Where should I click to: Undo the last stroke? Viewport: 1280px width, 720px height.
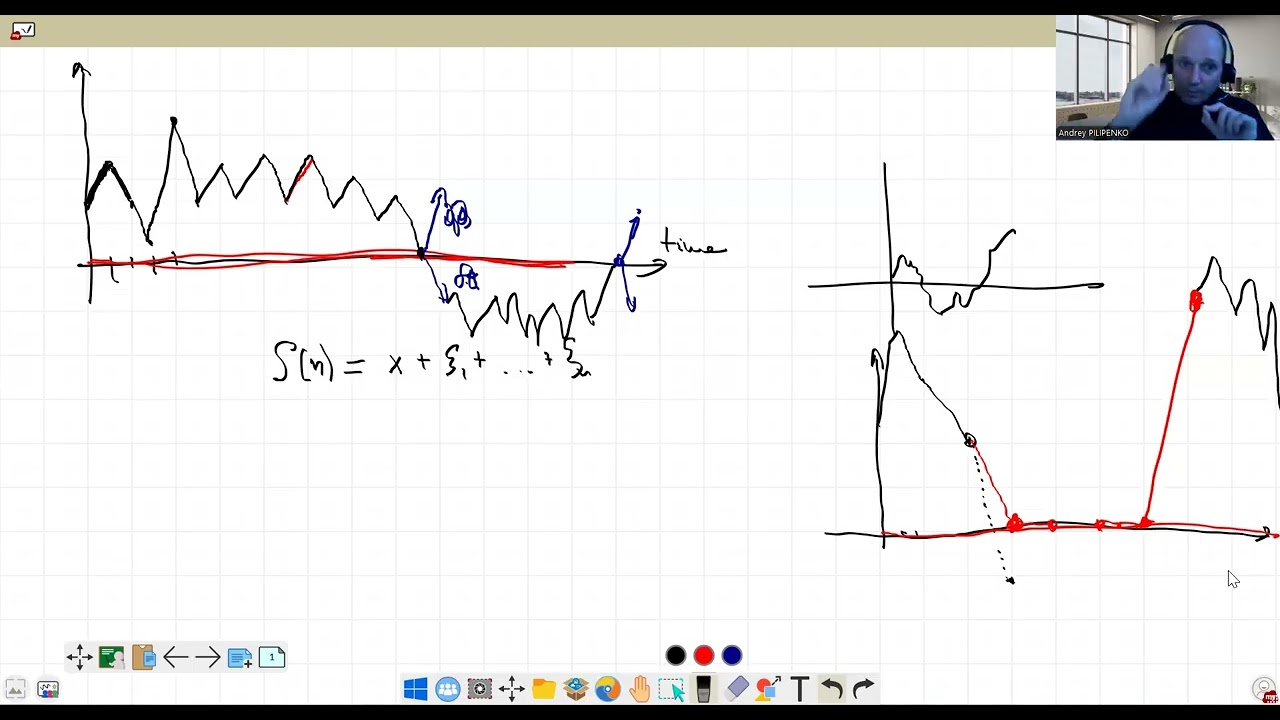pos(832,689)
